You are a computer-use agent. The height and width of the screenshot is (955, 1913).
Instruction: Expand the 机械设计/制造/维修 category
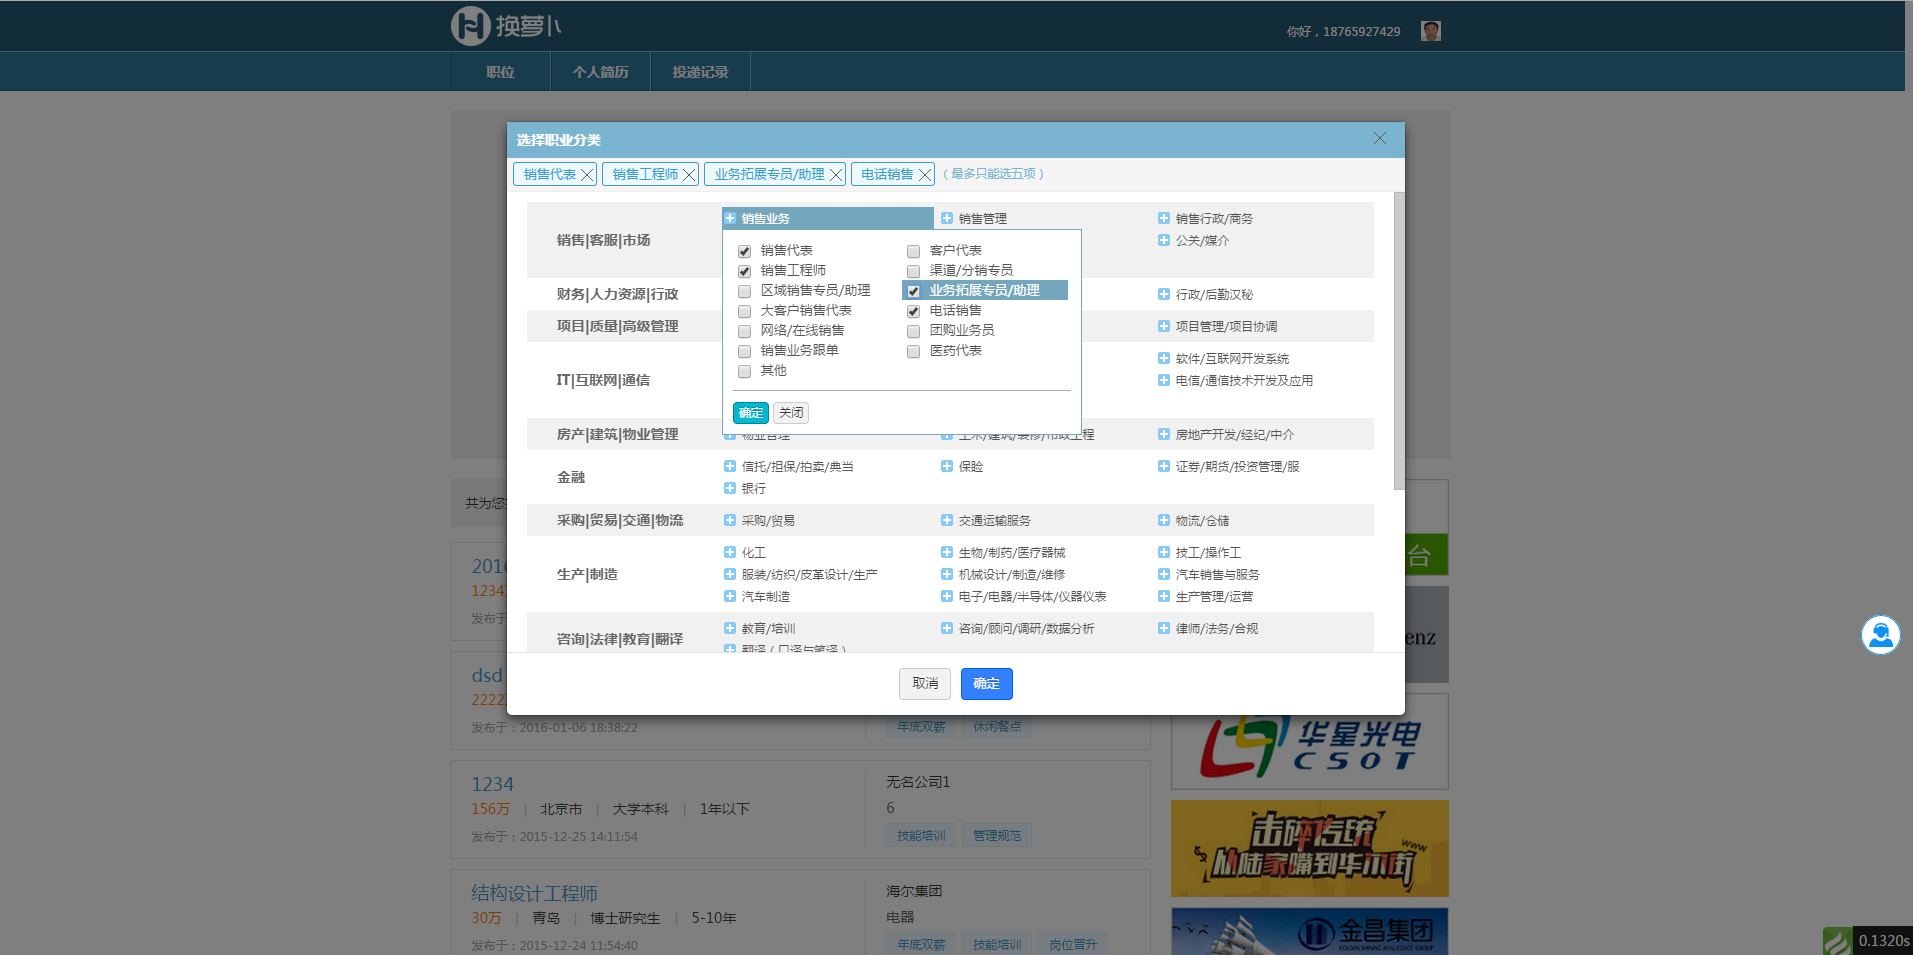click(947, 574)
